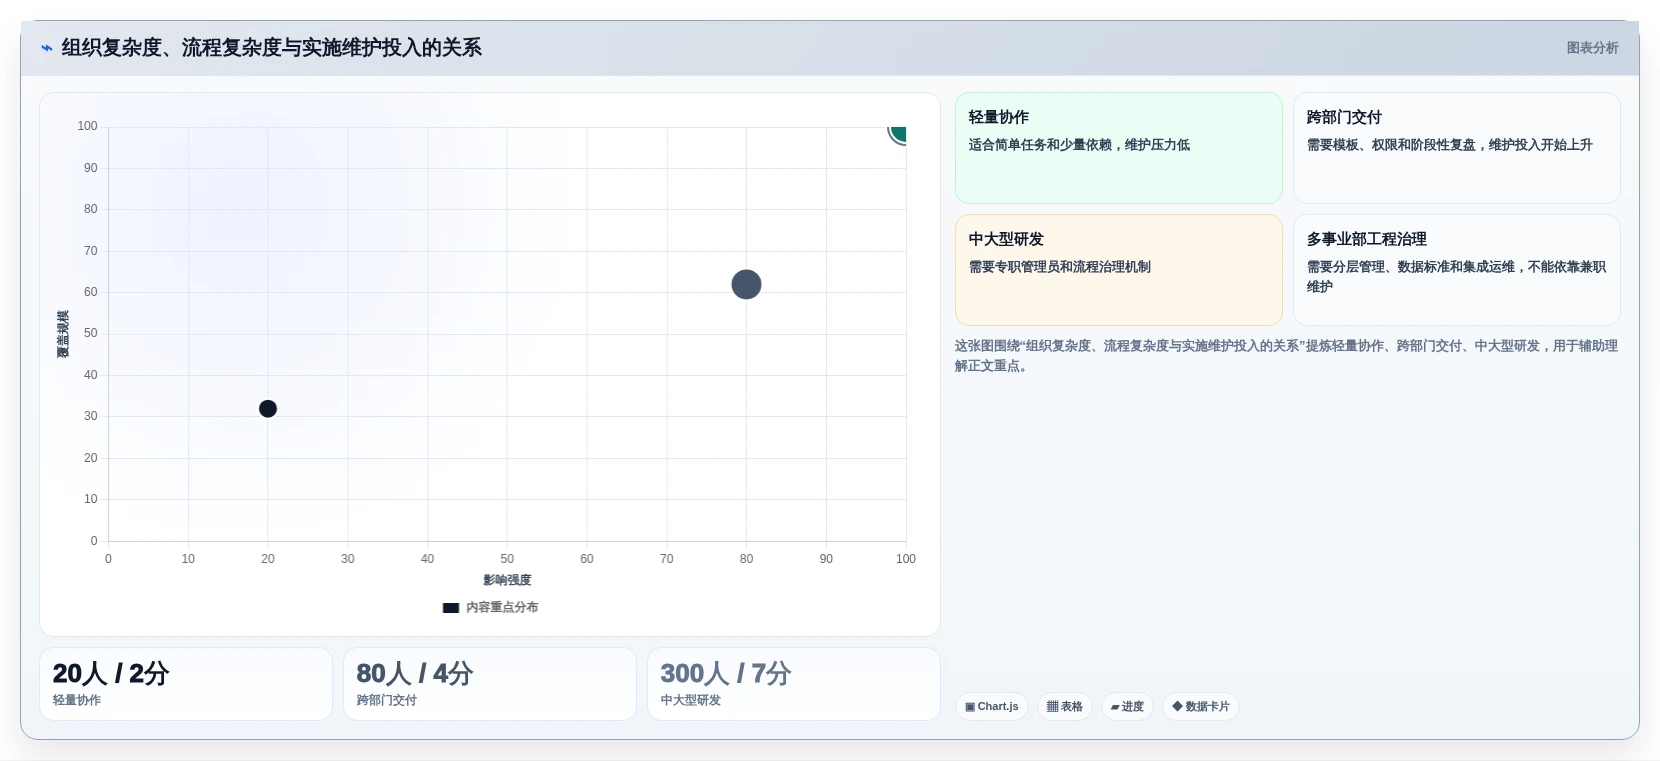Click the x-axis tick label 50
The height and width of the screenshot is (761, 1660).
tap(507, 559)
